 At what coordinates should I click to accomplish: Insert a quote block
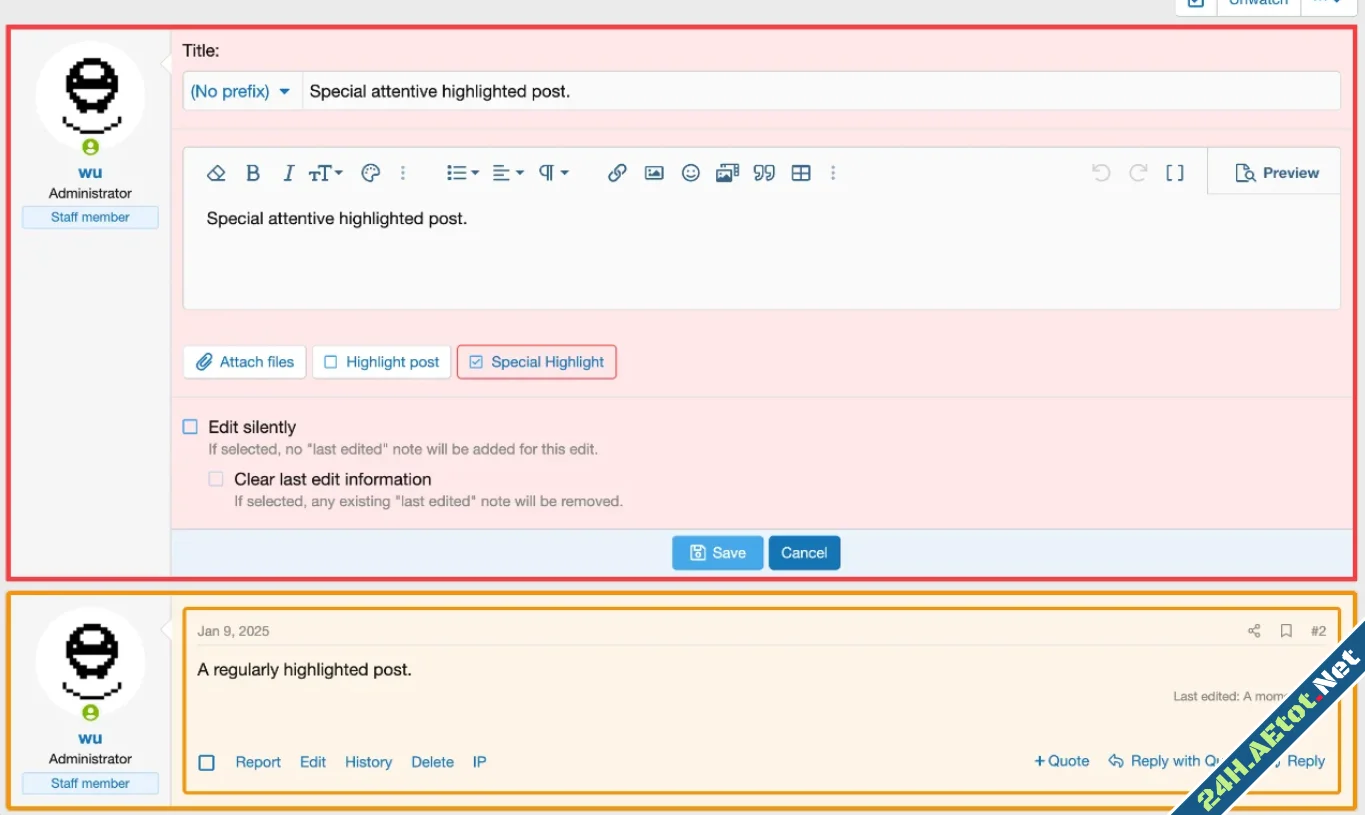(x=764, y=173)
